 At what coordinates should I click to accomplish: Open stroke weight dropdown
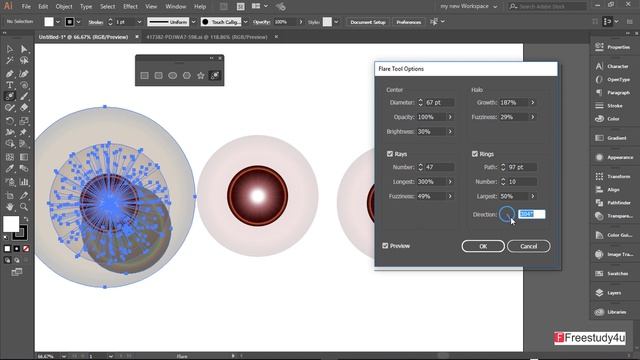139,22
